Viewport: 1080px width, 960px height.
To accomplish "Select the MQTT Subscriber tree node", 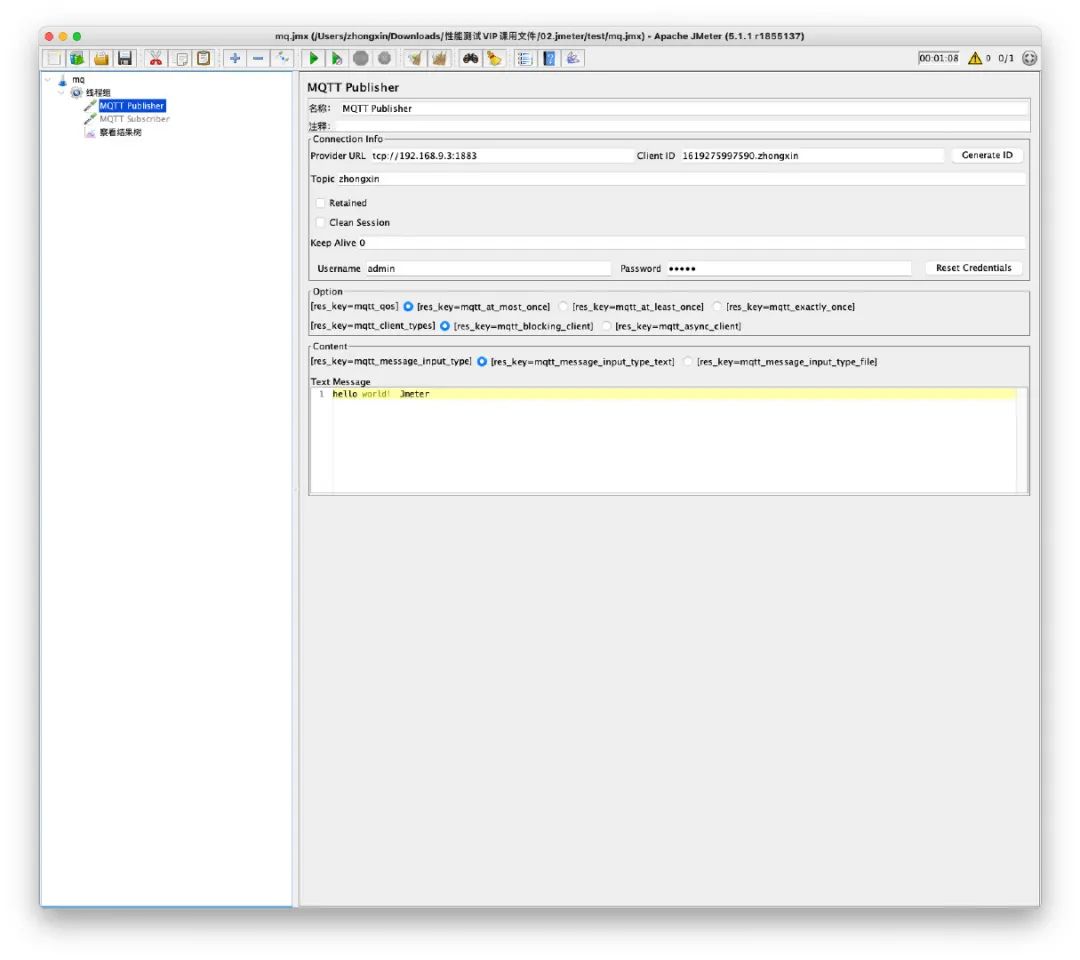I will (x=134, y=119).
